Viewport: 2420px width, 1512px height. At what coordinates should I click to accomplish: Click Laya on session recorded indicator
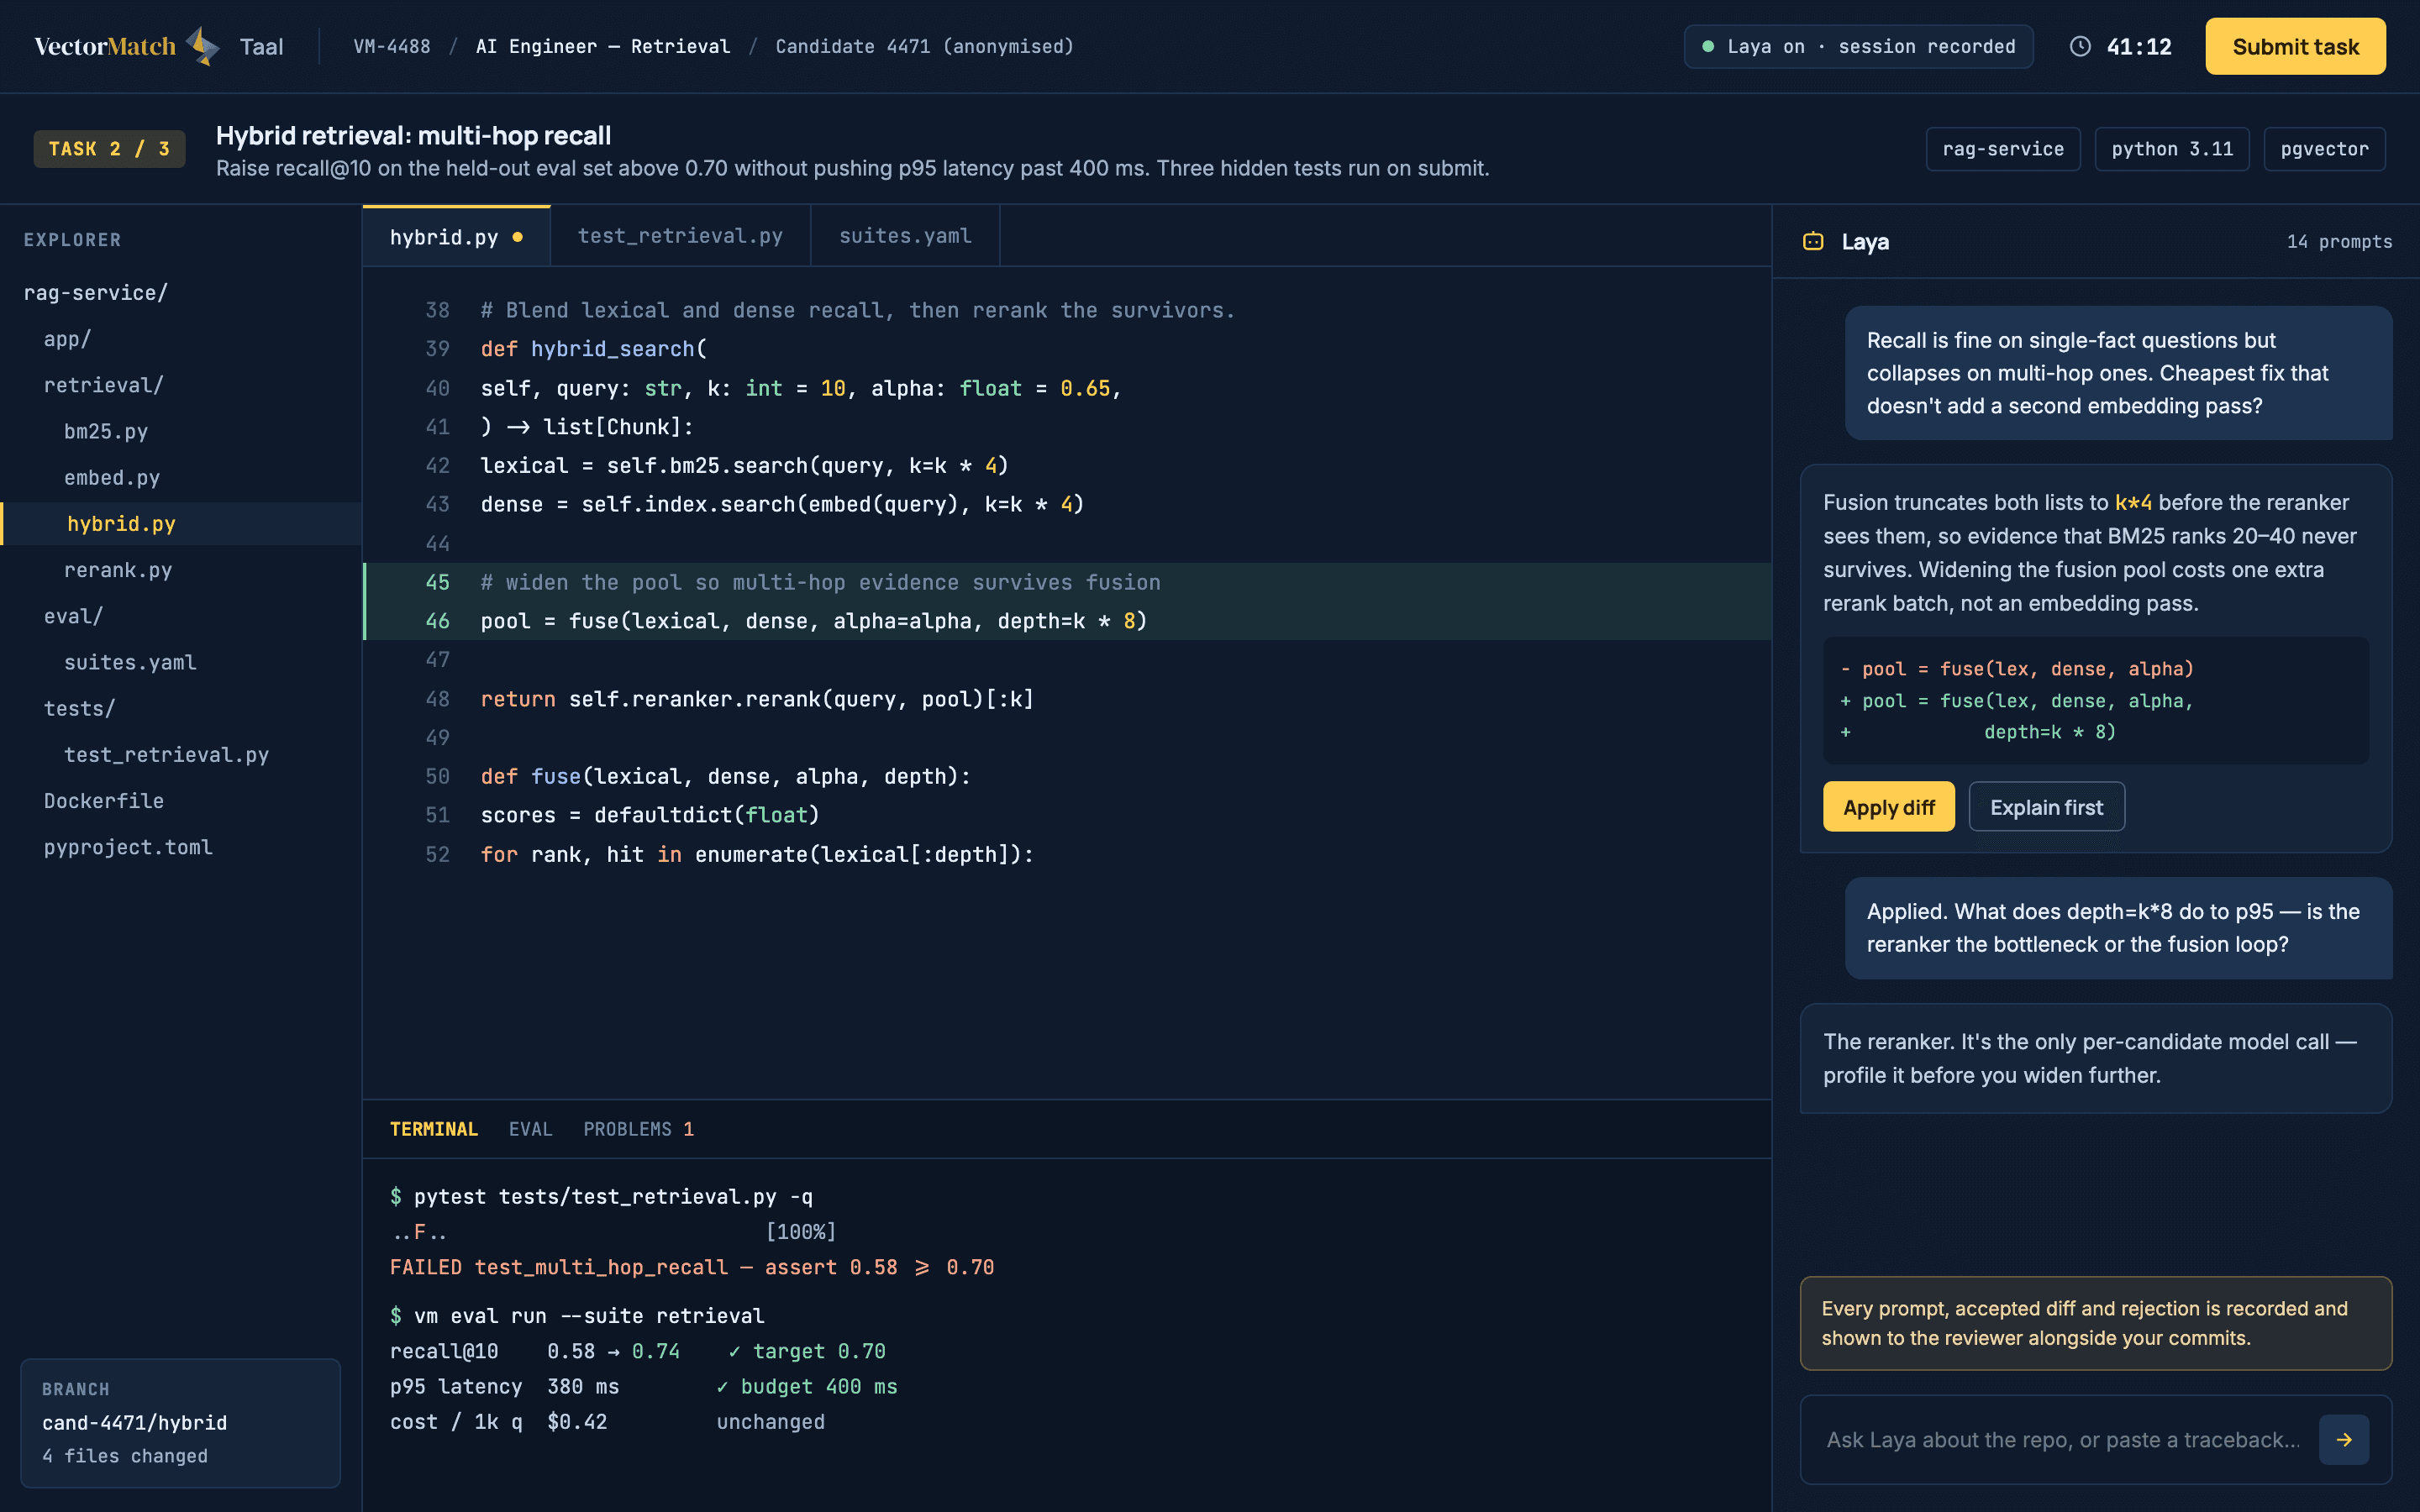click(1858, 46)
